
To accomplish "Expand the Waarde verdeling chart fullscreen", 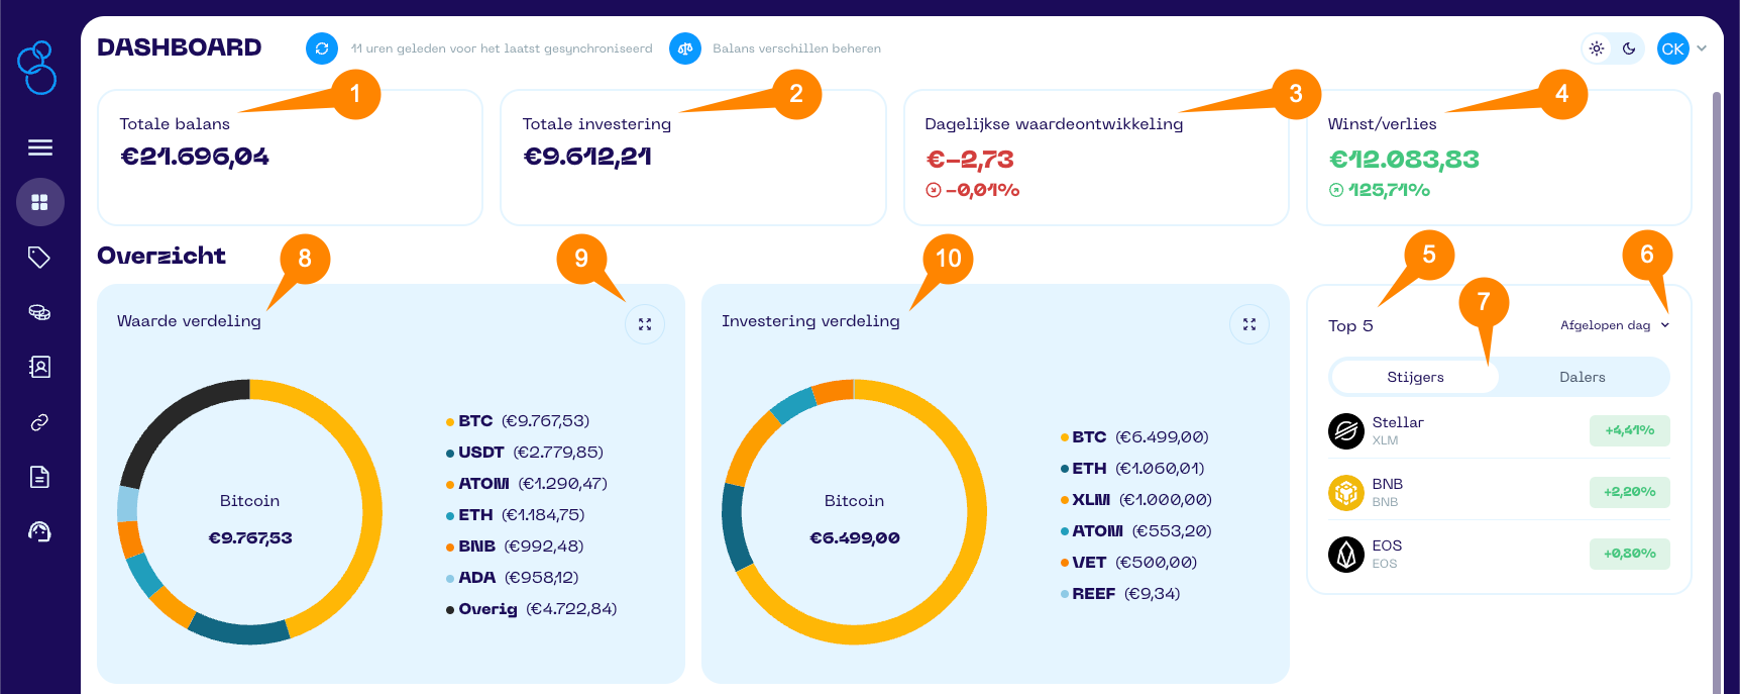I will [645, 324].
